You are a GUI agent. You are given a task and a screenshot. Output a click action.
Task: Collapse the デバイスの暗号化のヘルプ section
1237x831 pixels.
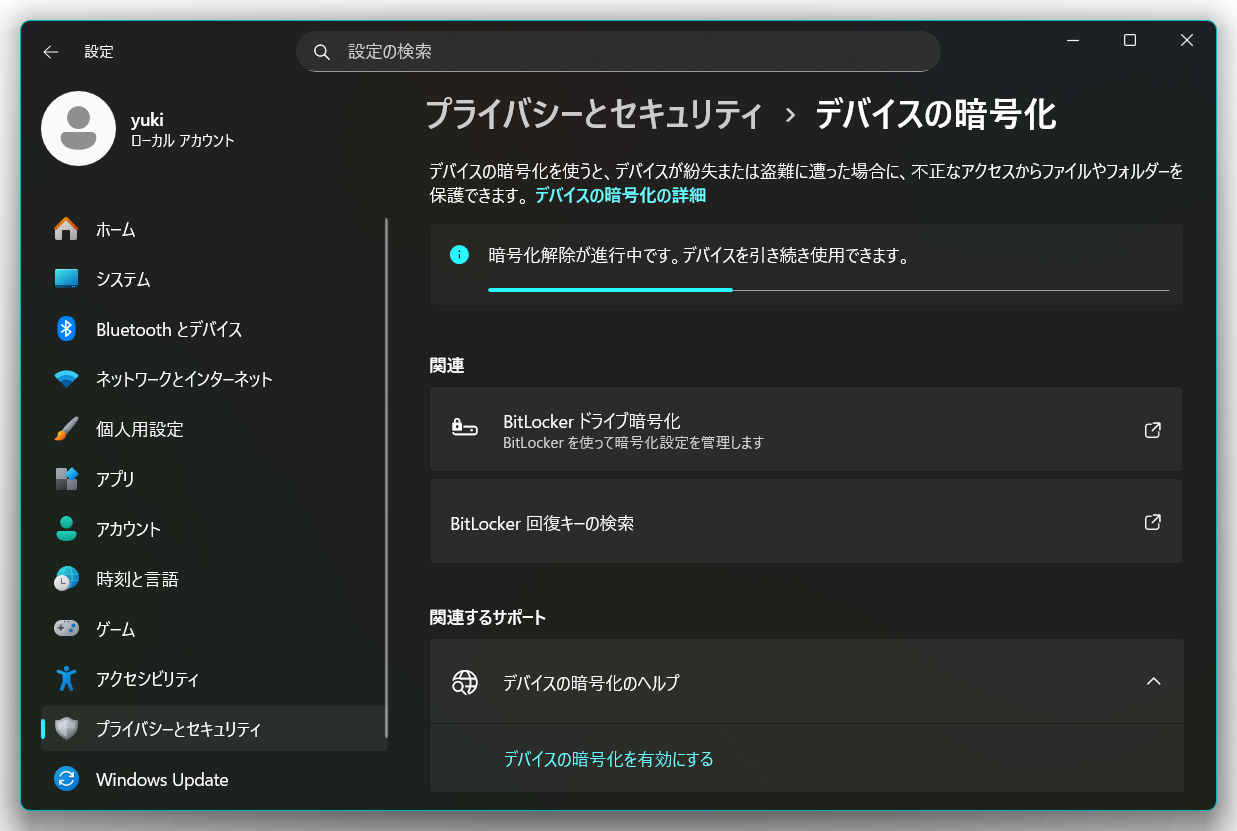(1153, 682)
